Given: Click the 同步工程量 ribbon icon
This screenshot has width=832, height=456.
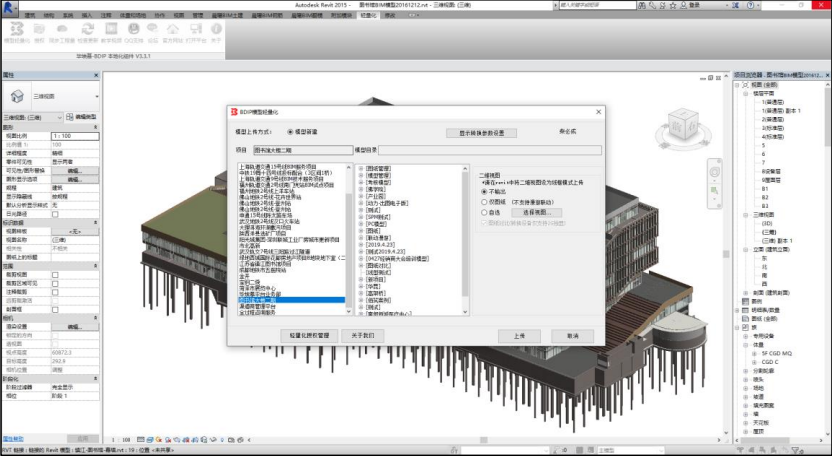Looking at the screenshot, I should coord(62,29).
